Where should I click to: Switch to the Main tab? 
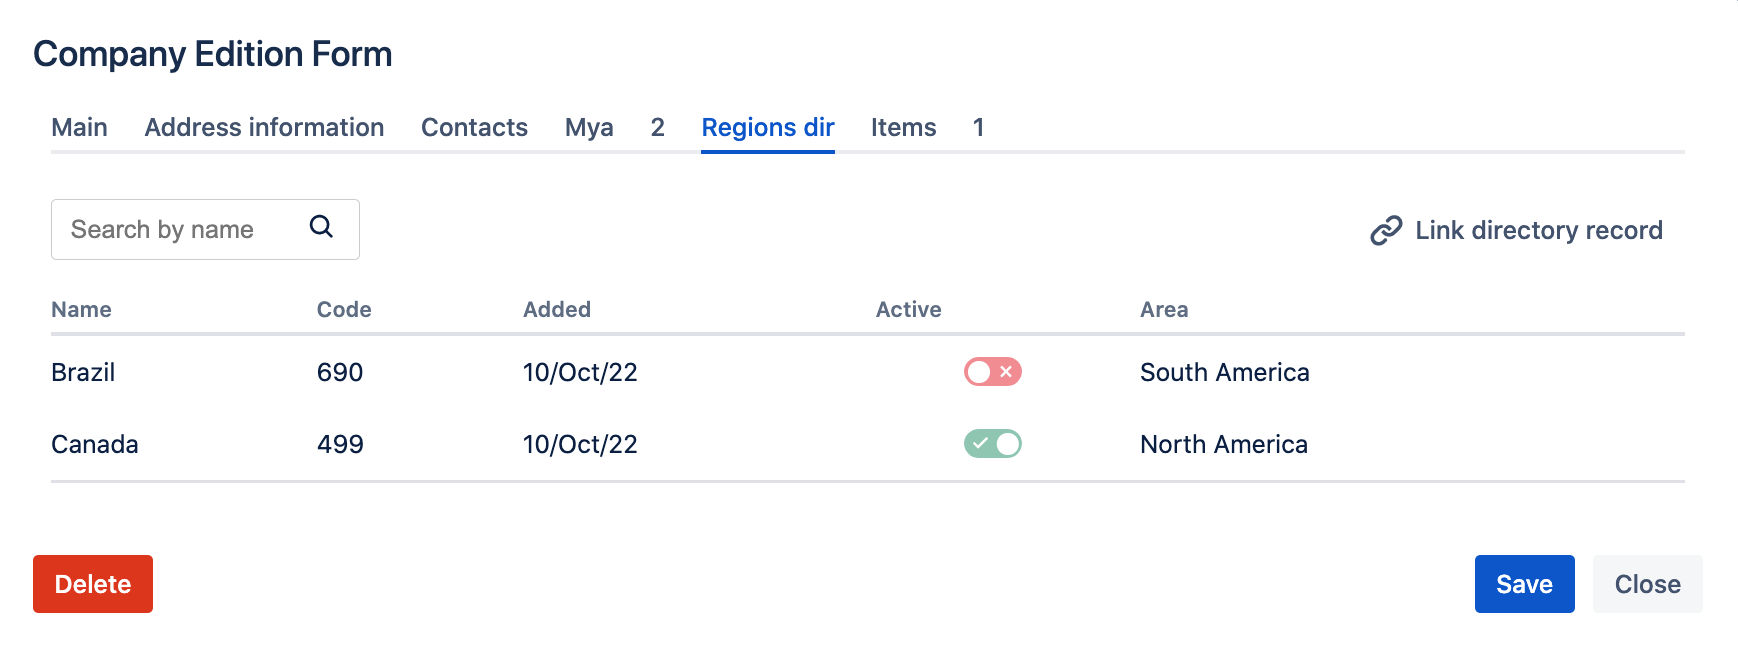click(x=79, y=128)
